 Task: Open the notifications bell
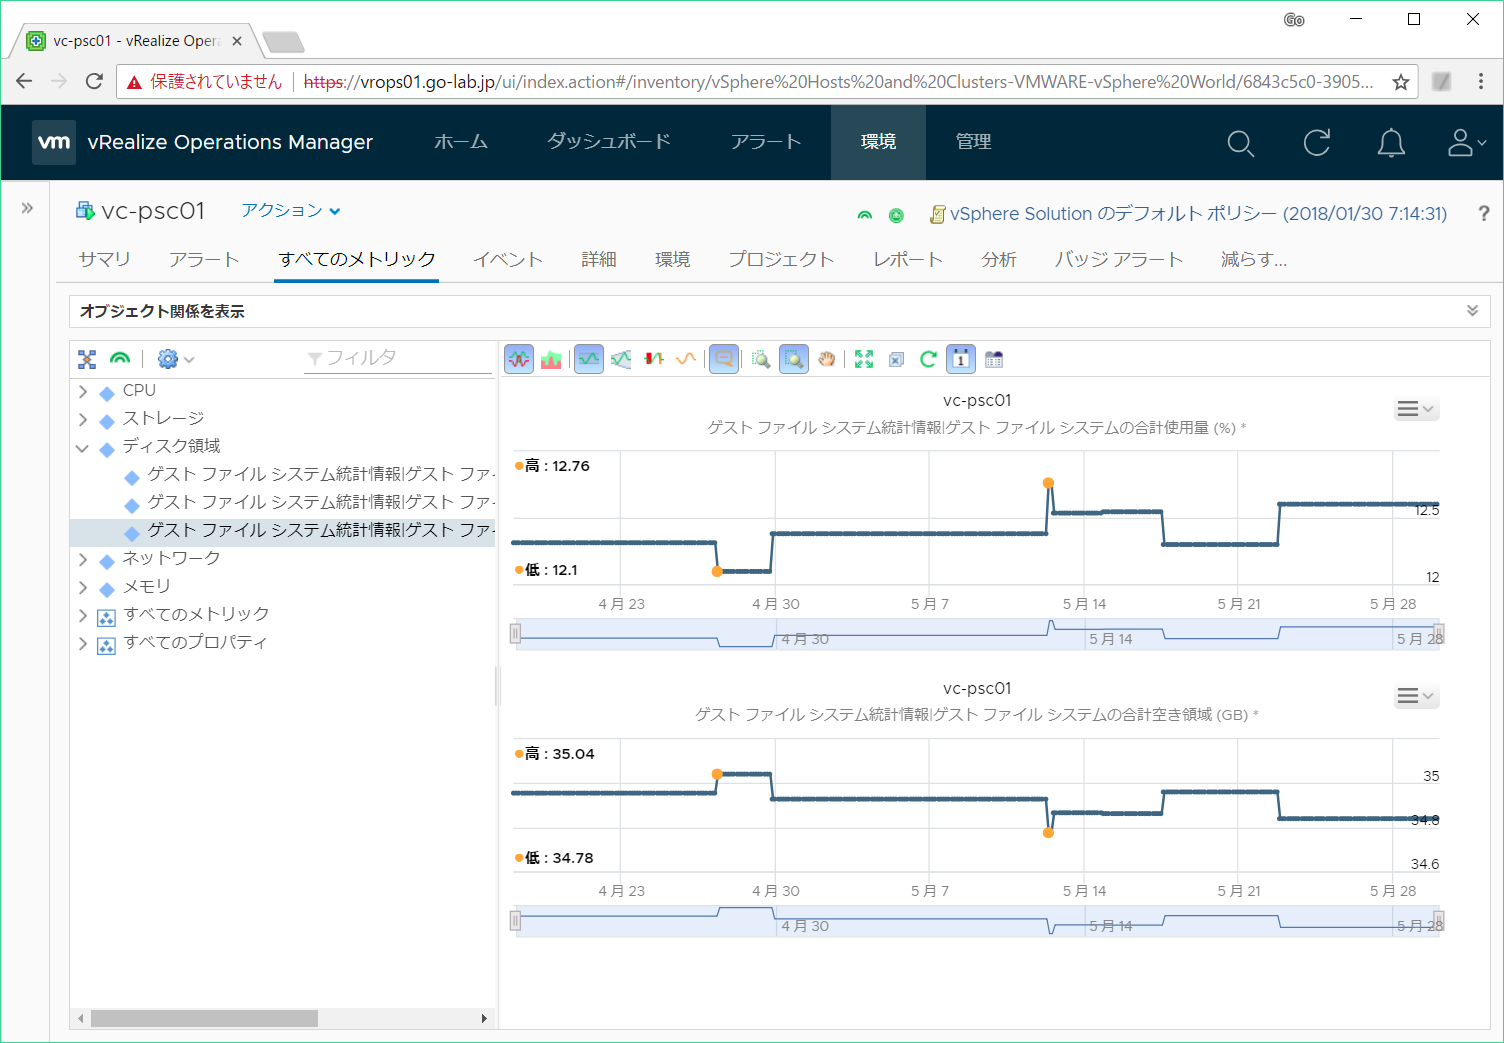[1391, 143]
